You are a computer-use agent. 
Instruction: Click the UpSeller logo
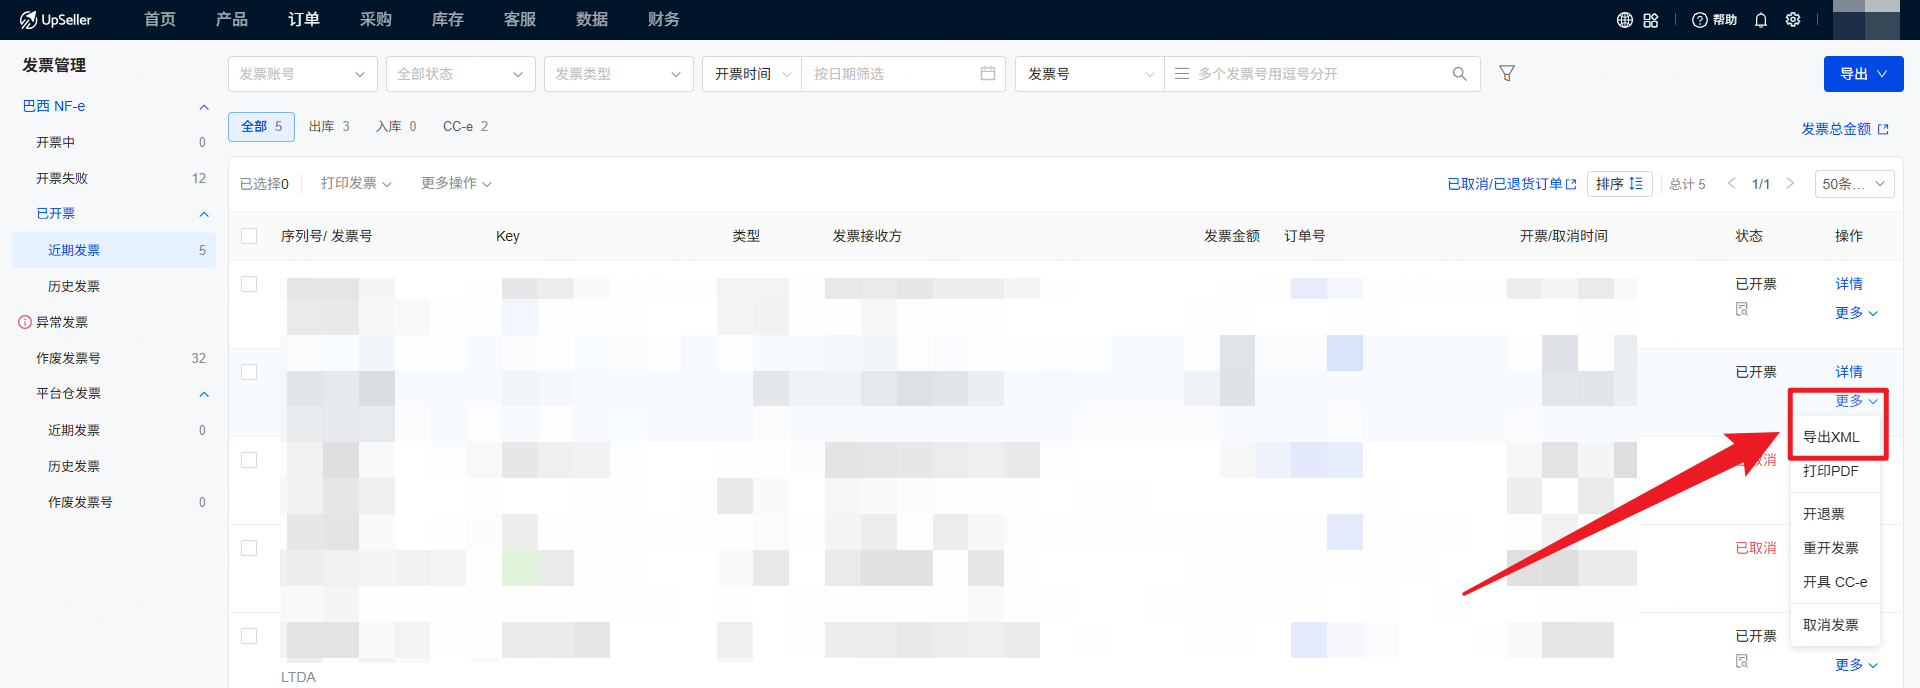[56, 20]
